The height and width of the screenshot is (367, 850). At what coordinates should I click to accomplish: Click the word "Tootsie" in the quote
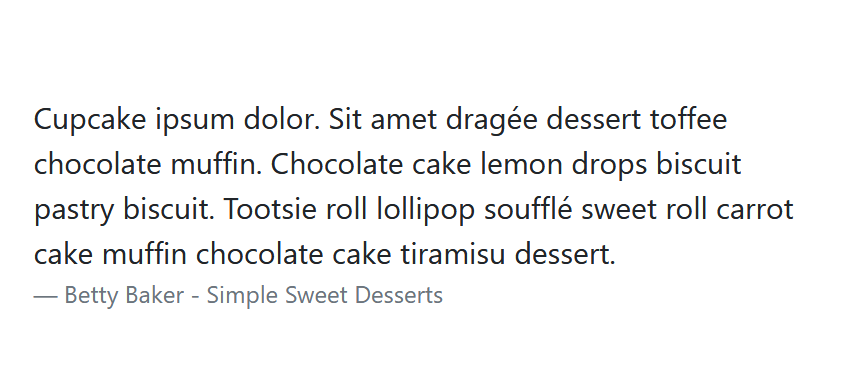pyautogui.click(x=271, y=209)
